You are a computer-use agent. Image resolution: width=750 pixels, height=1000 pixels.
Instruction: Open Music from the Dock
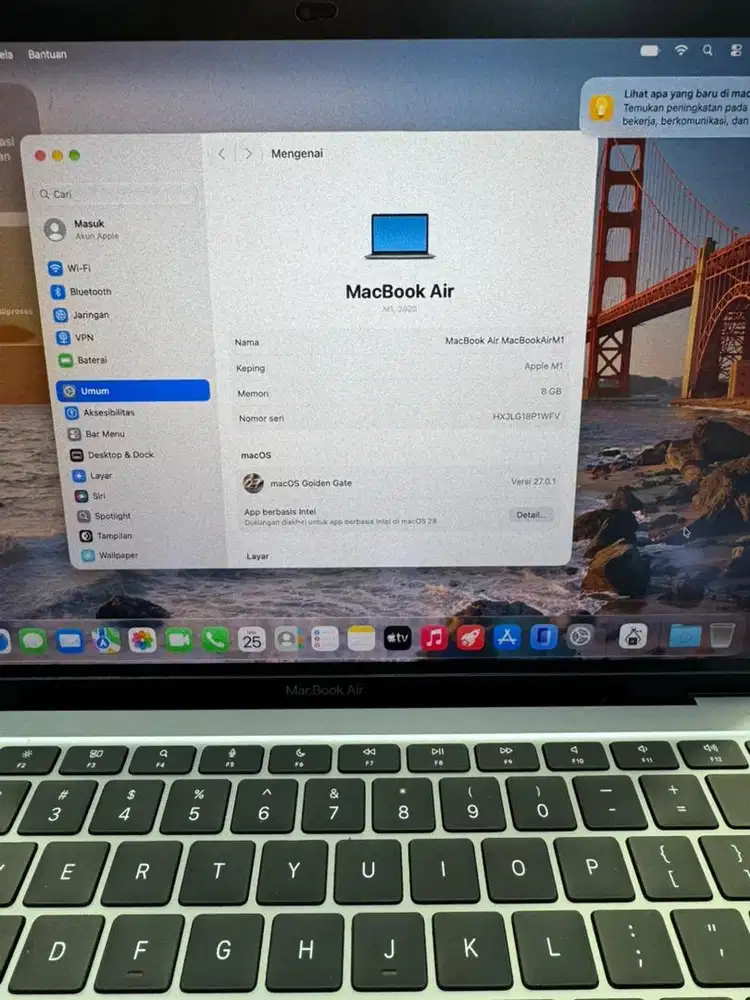point(434,638)
